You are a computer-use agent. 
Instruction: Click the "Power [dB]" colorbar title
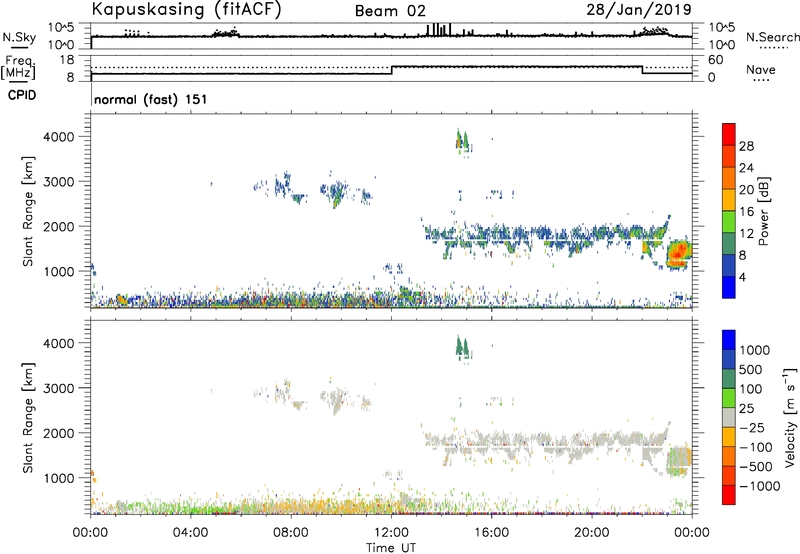click(x=763, y=211)
